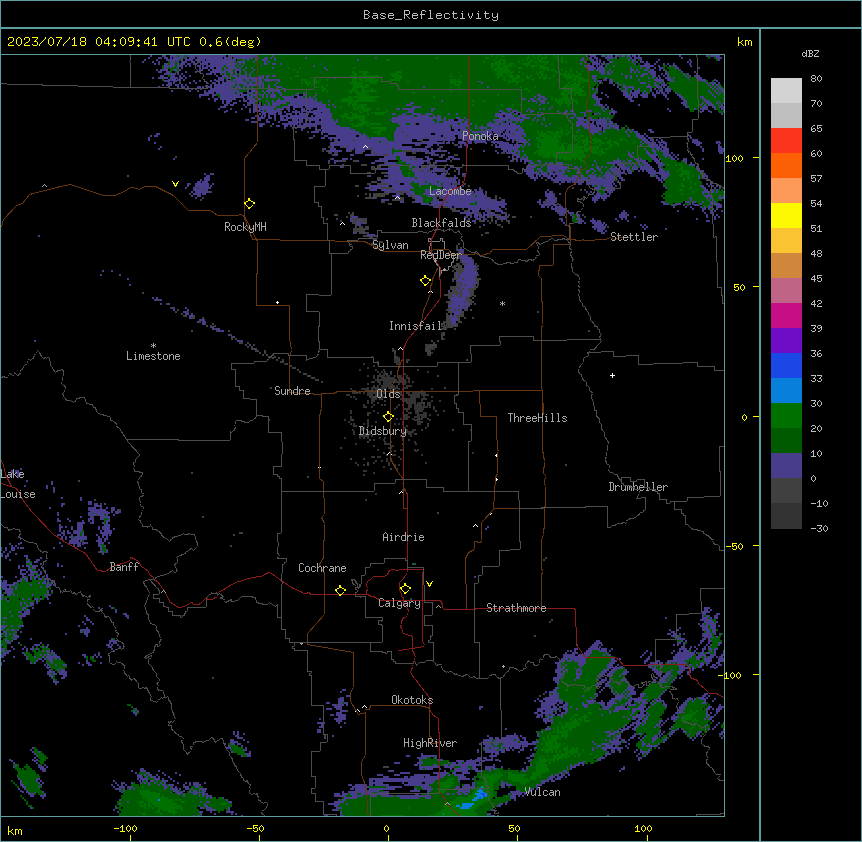Viewport: 862px width, 842px height.
Task: Click the -50 tick label on the right axis
Action: coord(734,546)
